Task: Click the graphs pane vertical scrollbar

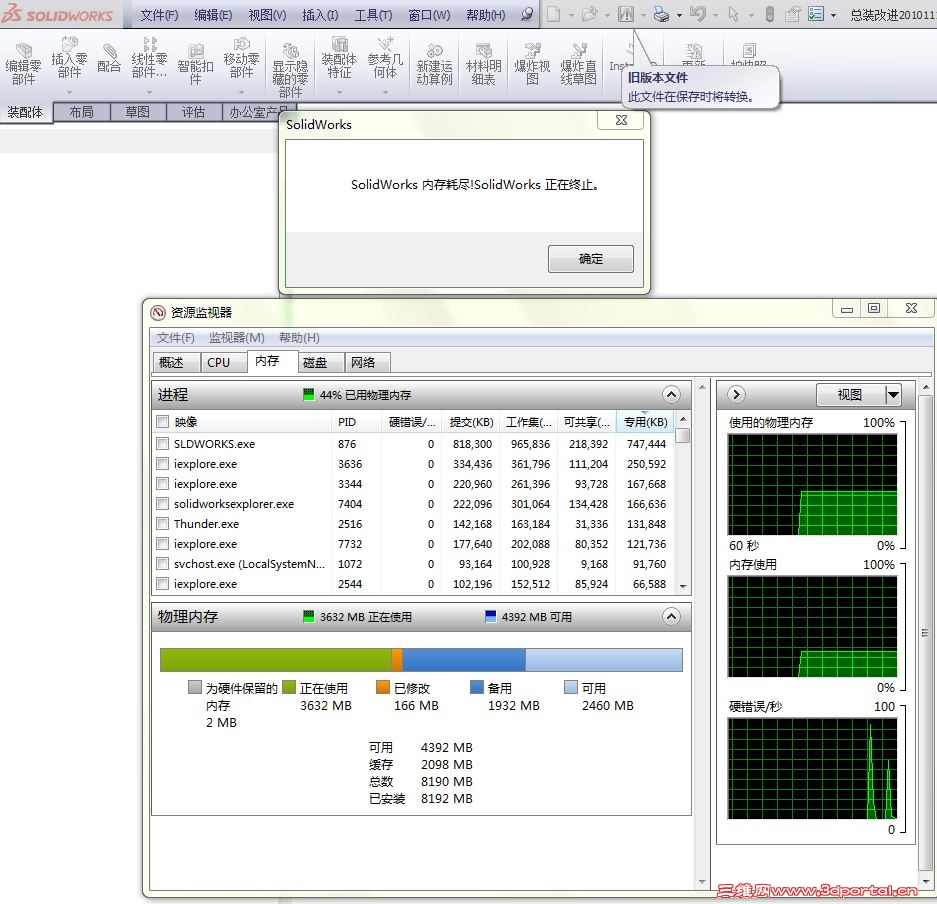Action: 926,632
